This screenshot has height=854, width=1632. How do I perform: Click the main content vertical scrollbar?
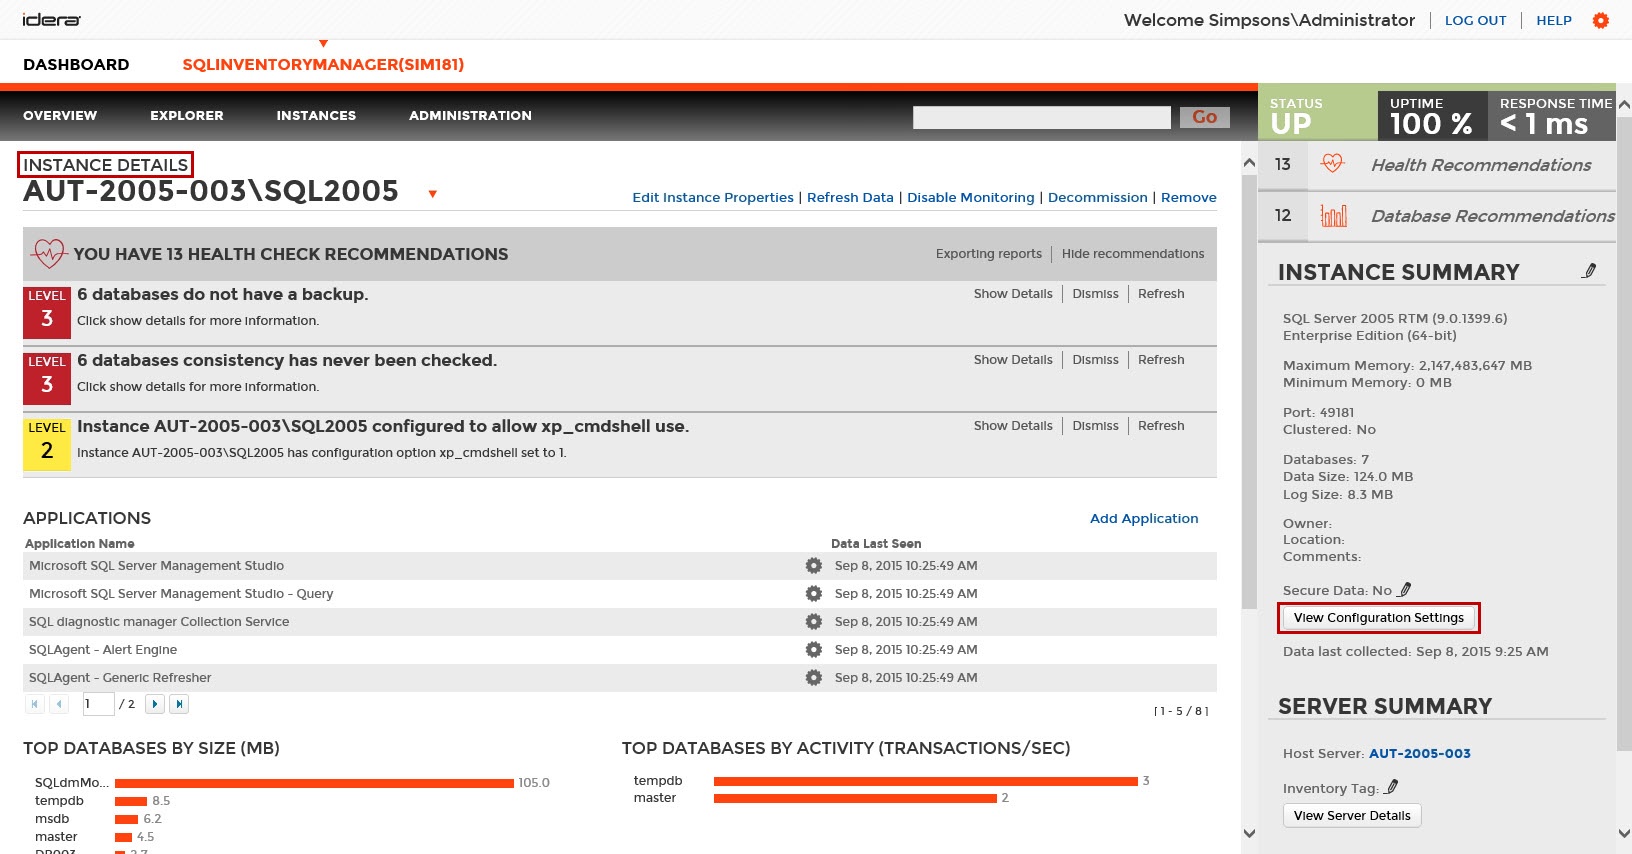(x=1249, y=392)
